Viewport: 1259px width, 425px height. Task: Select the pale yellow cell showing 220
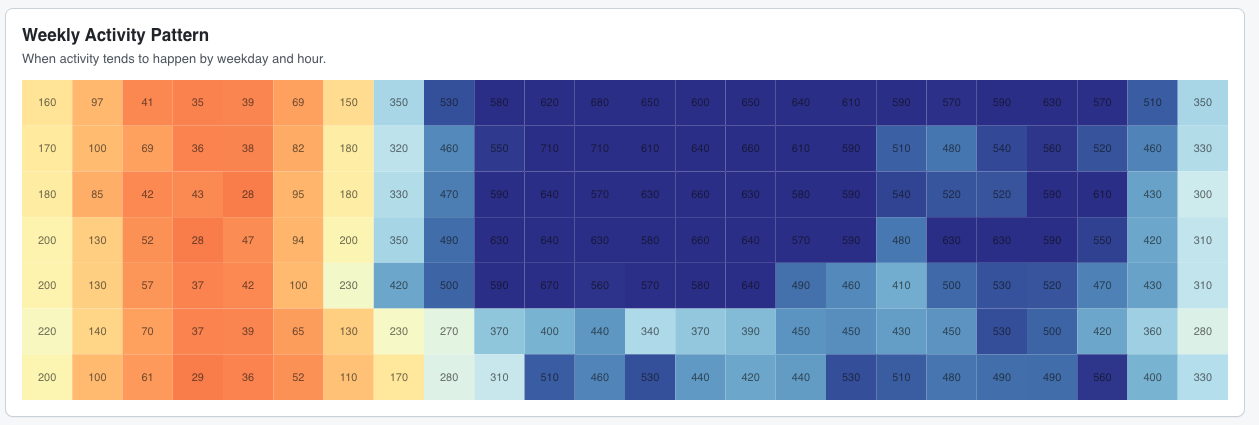47,332
